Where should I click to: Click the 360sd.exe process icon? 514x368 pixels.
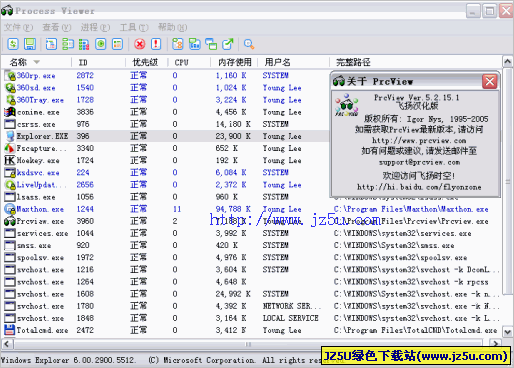point(10,88)
